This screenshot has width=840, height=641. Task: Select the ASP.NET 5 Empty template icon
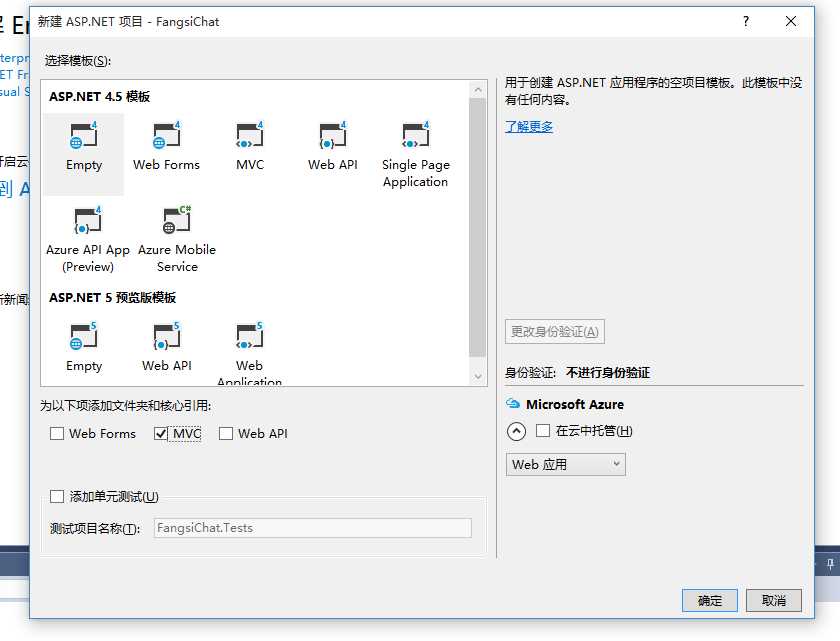pos(84,336)
